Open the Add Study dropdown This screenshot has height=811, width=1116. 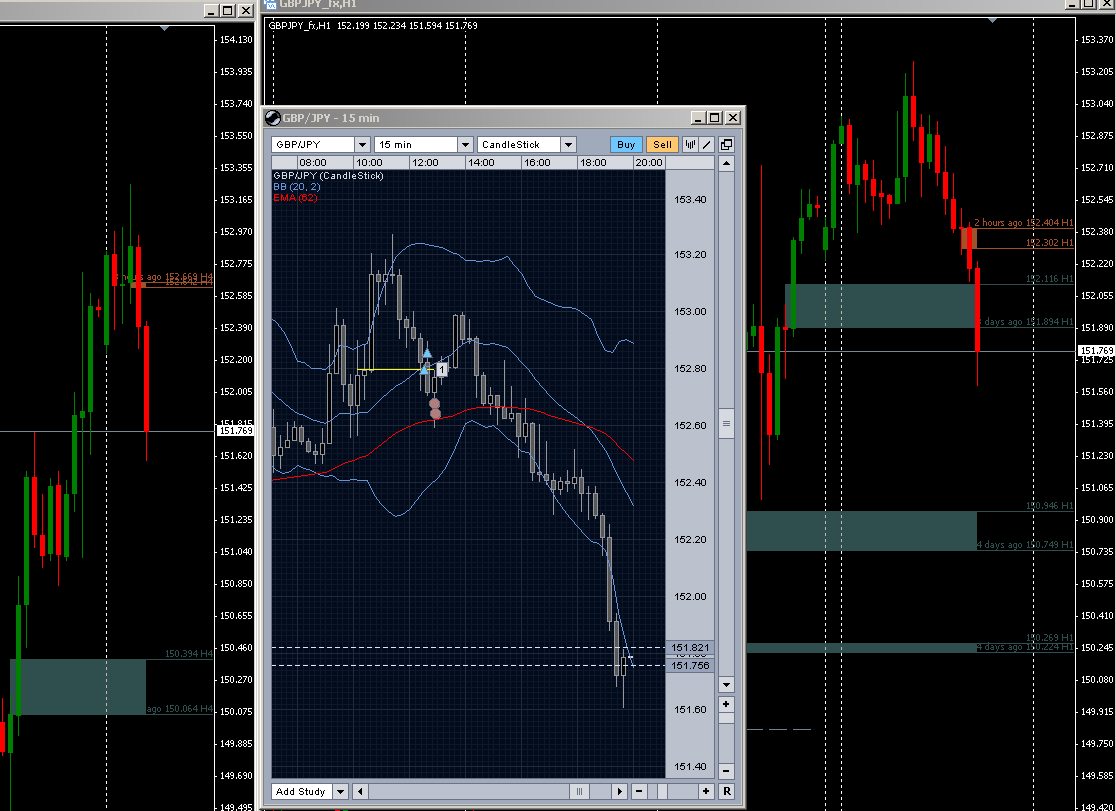340,792
